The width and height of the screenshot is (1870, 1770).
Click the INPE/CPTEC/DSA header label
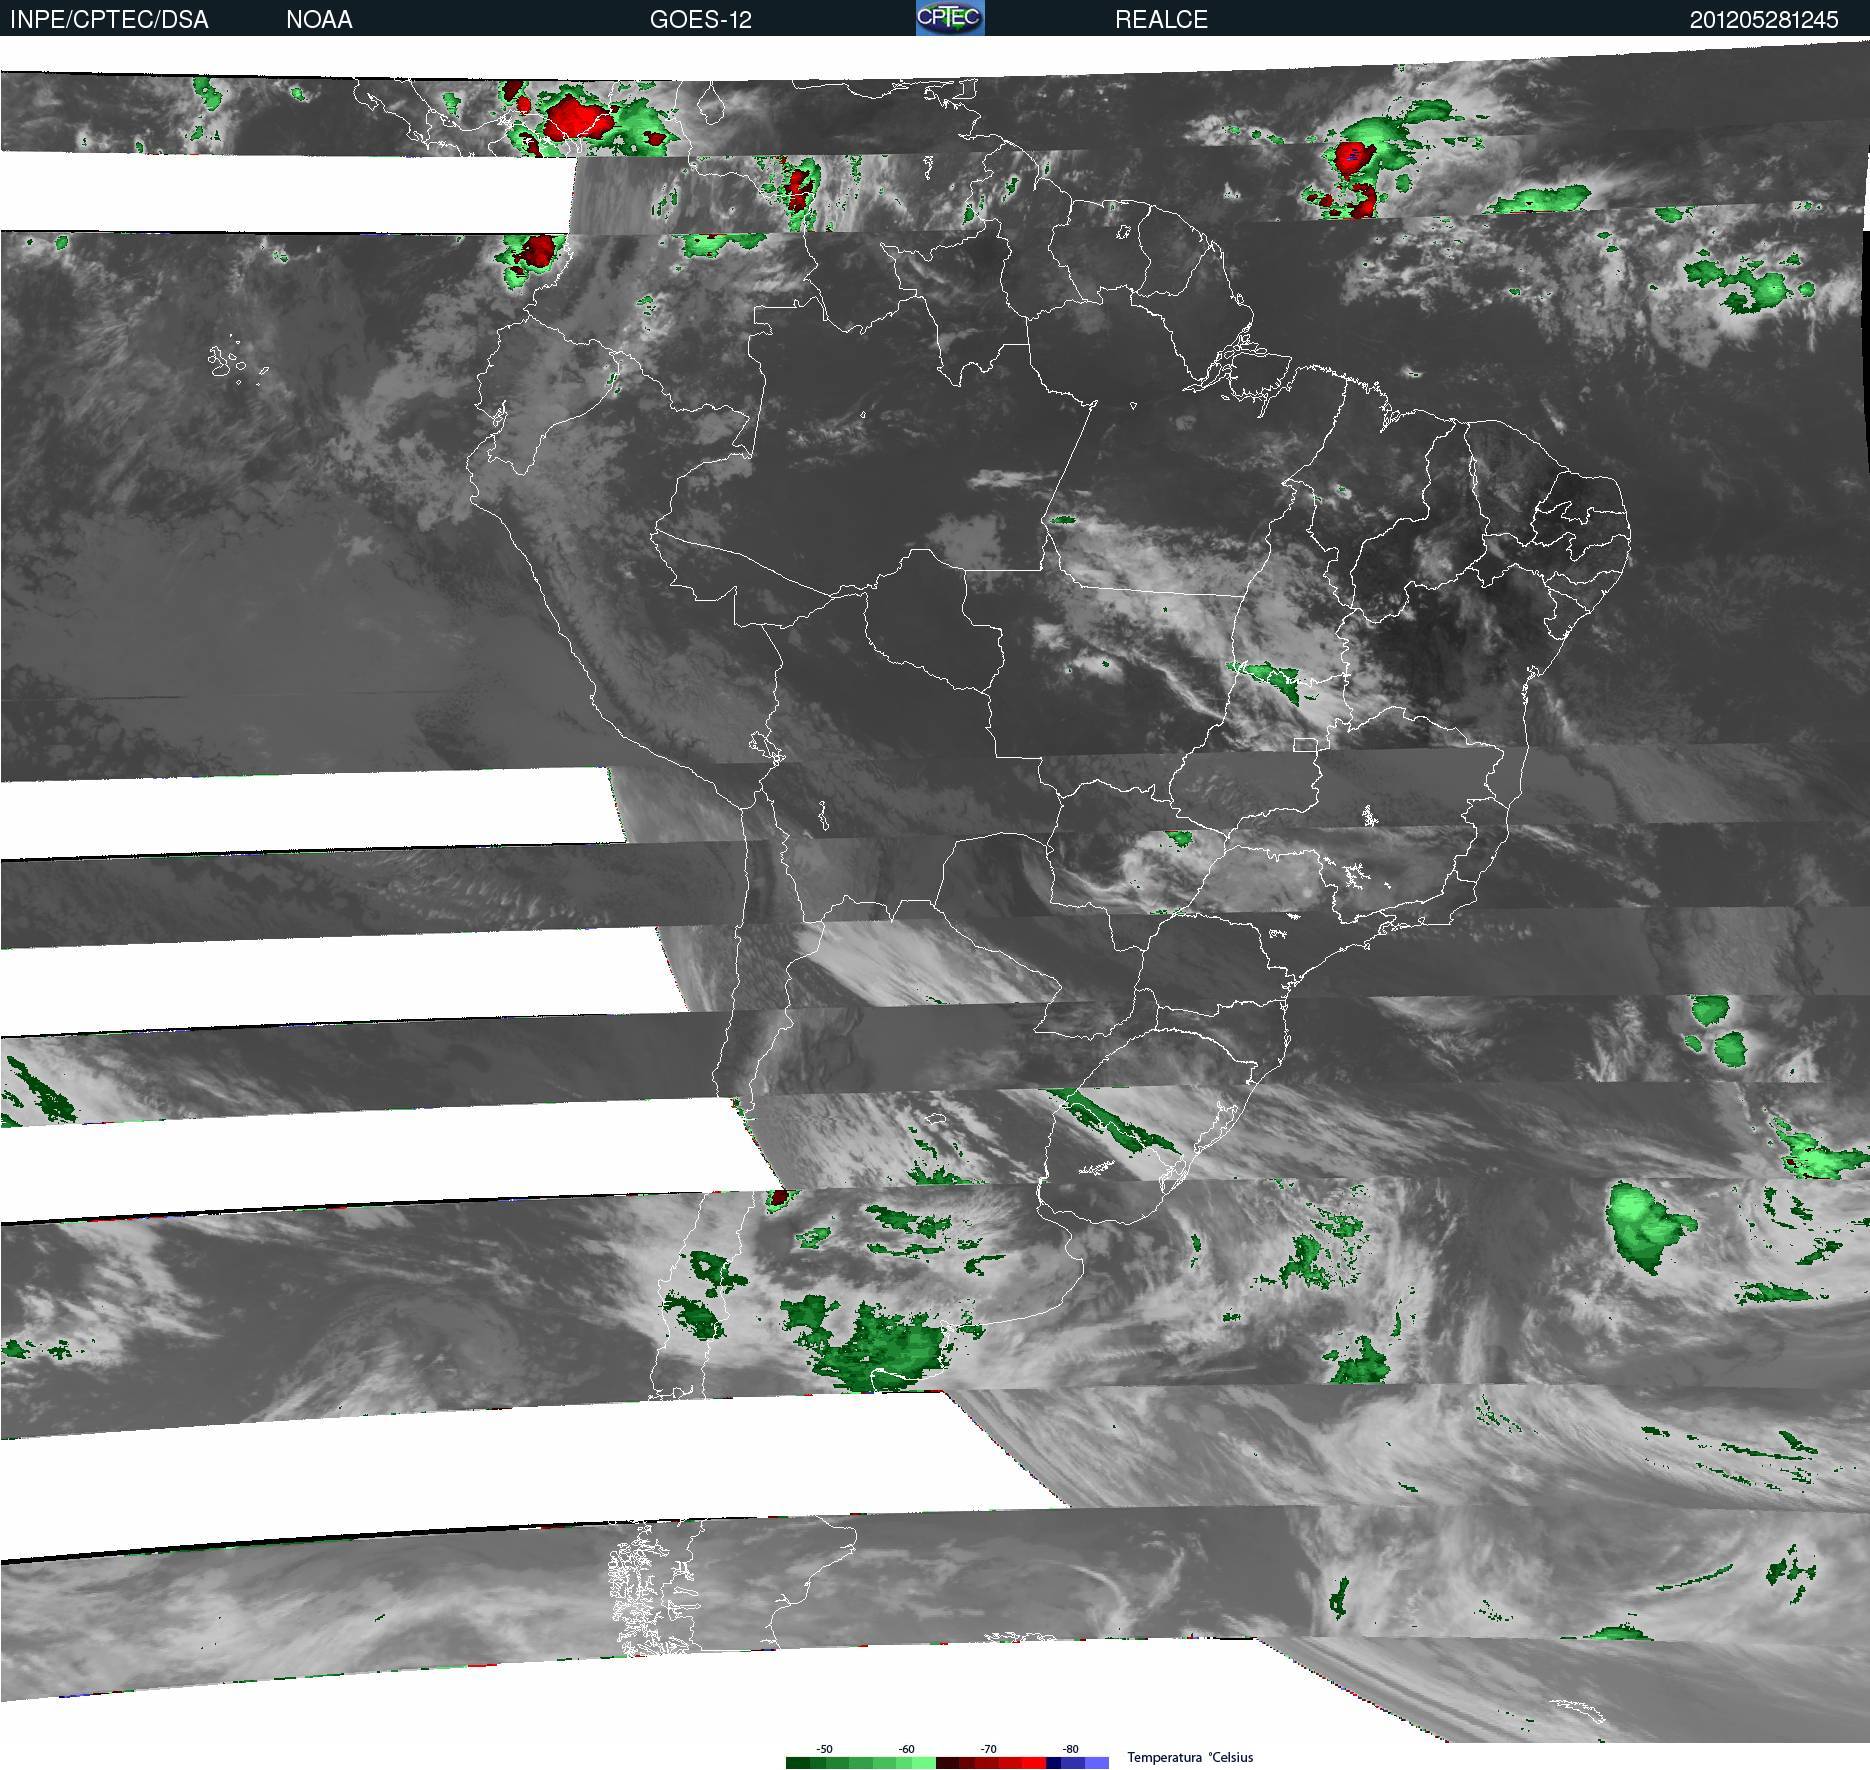[109, 20]
